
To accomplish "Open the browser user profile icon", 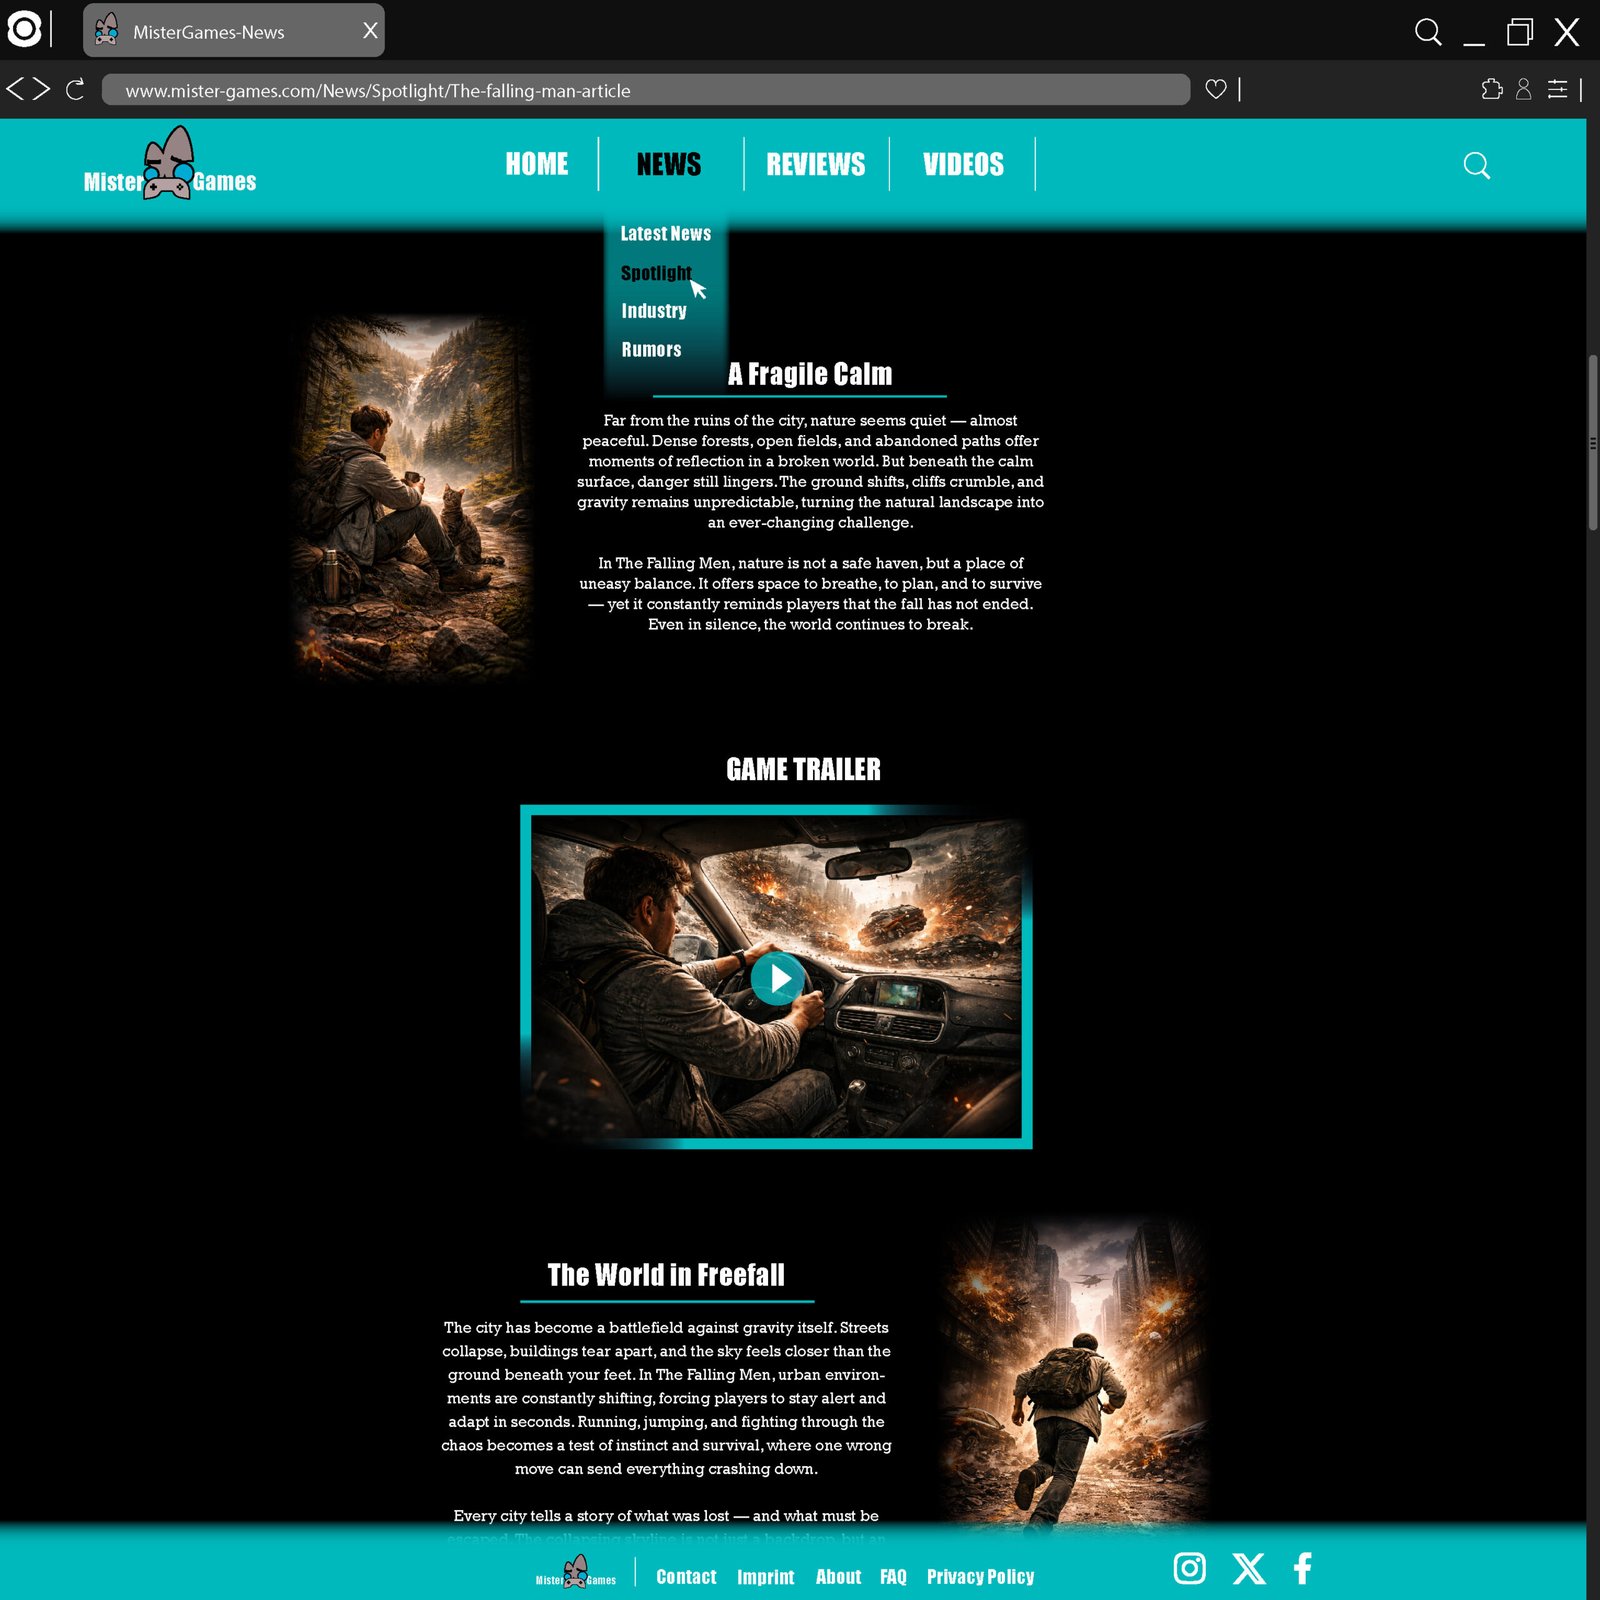I will point(1523,90).
